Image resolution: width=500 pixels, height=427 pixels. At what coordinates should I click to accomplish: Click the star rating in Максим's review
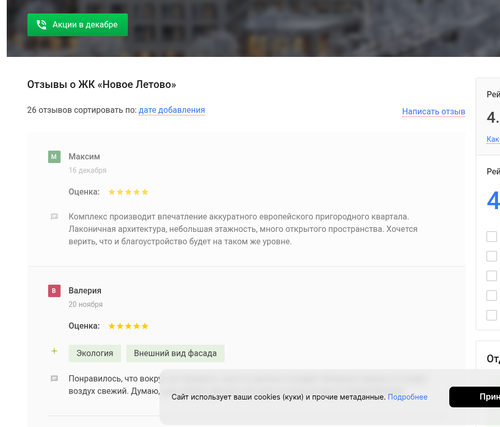coord(128,192)
